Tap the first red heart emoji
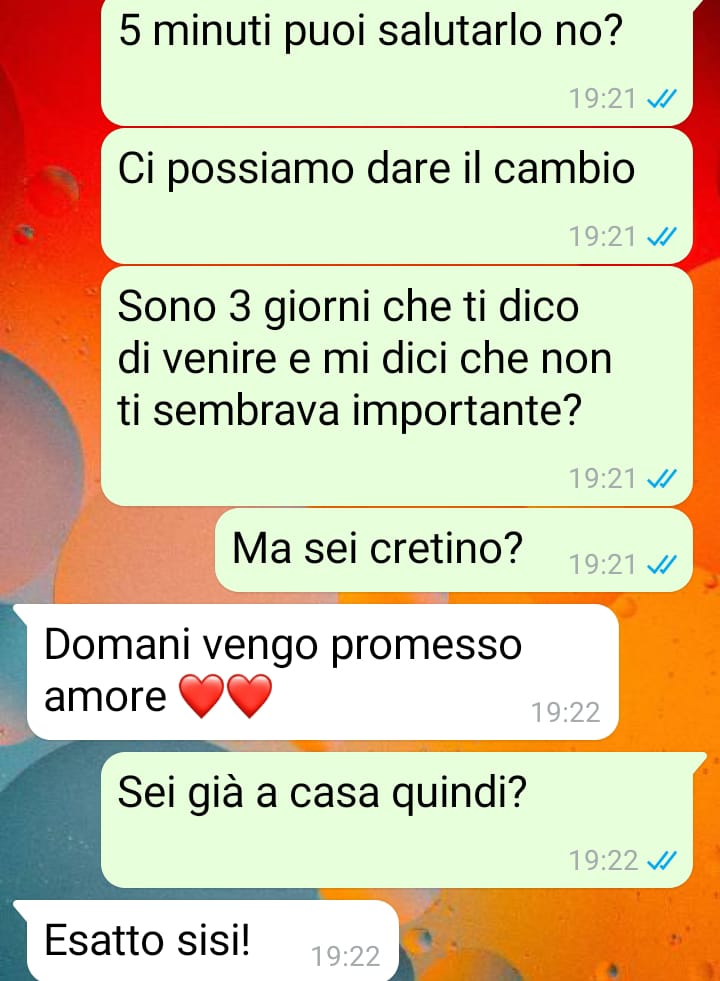This screenshot has height=981, width=720. click(201, 696)
